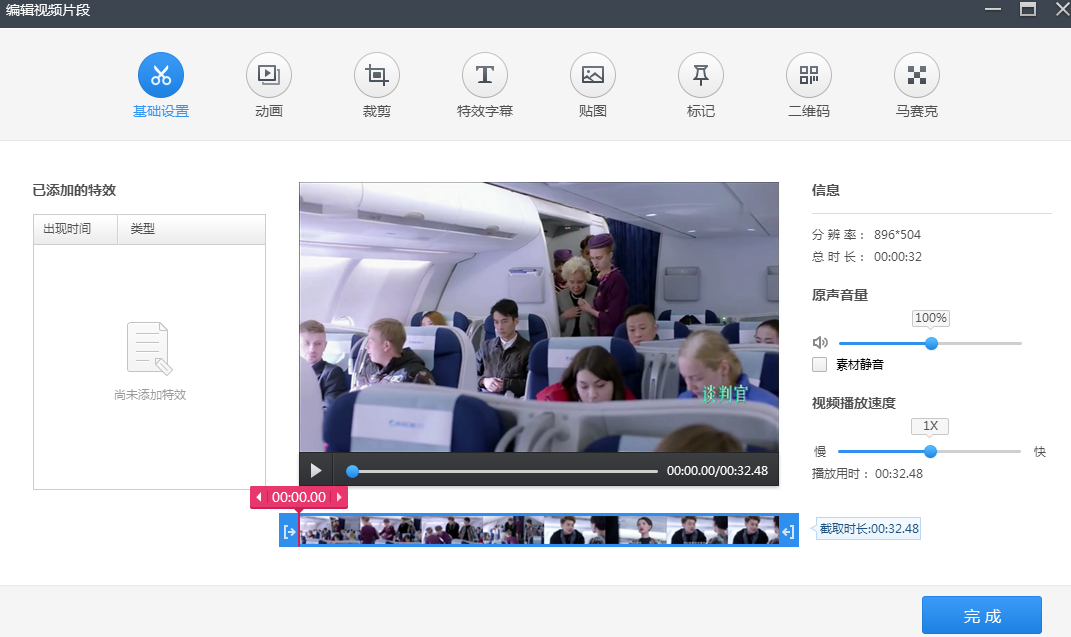The image size is (1071, 637).
Task: Click the last timeline filmstrip thumbnail
Action: 753,530
